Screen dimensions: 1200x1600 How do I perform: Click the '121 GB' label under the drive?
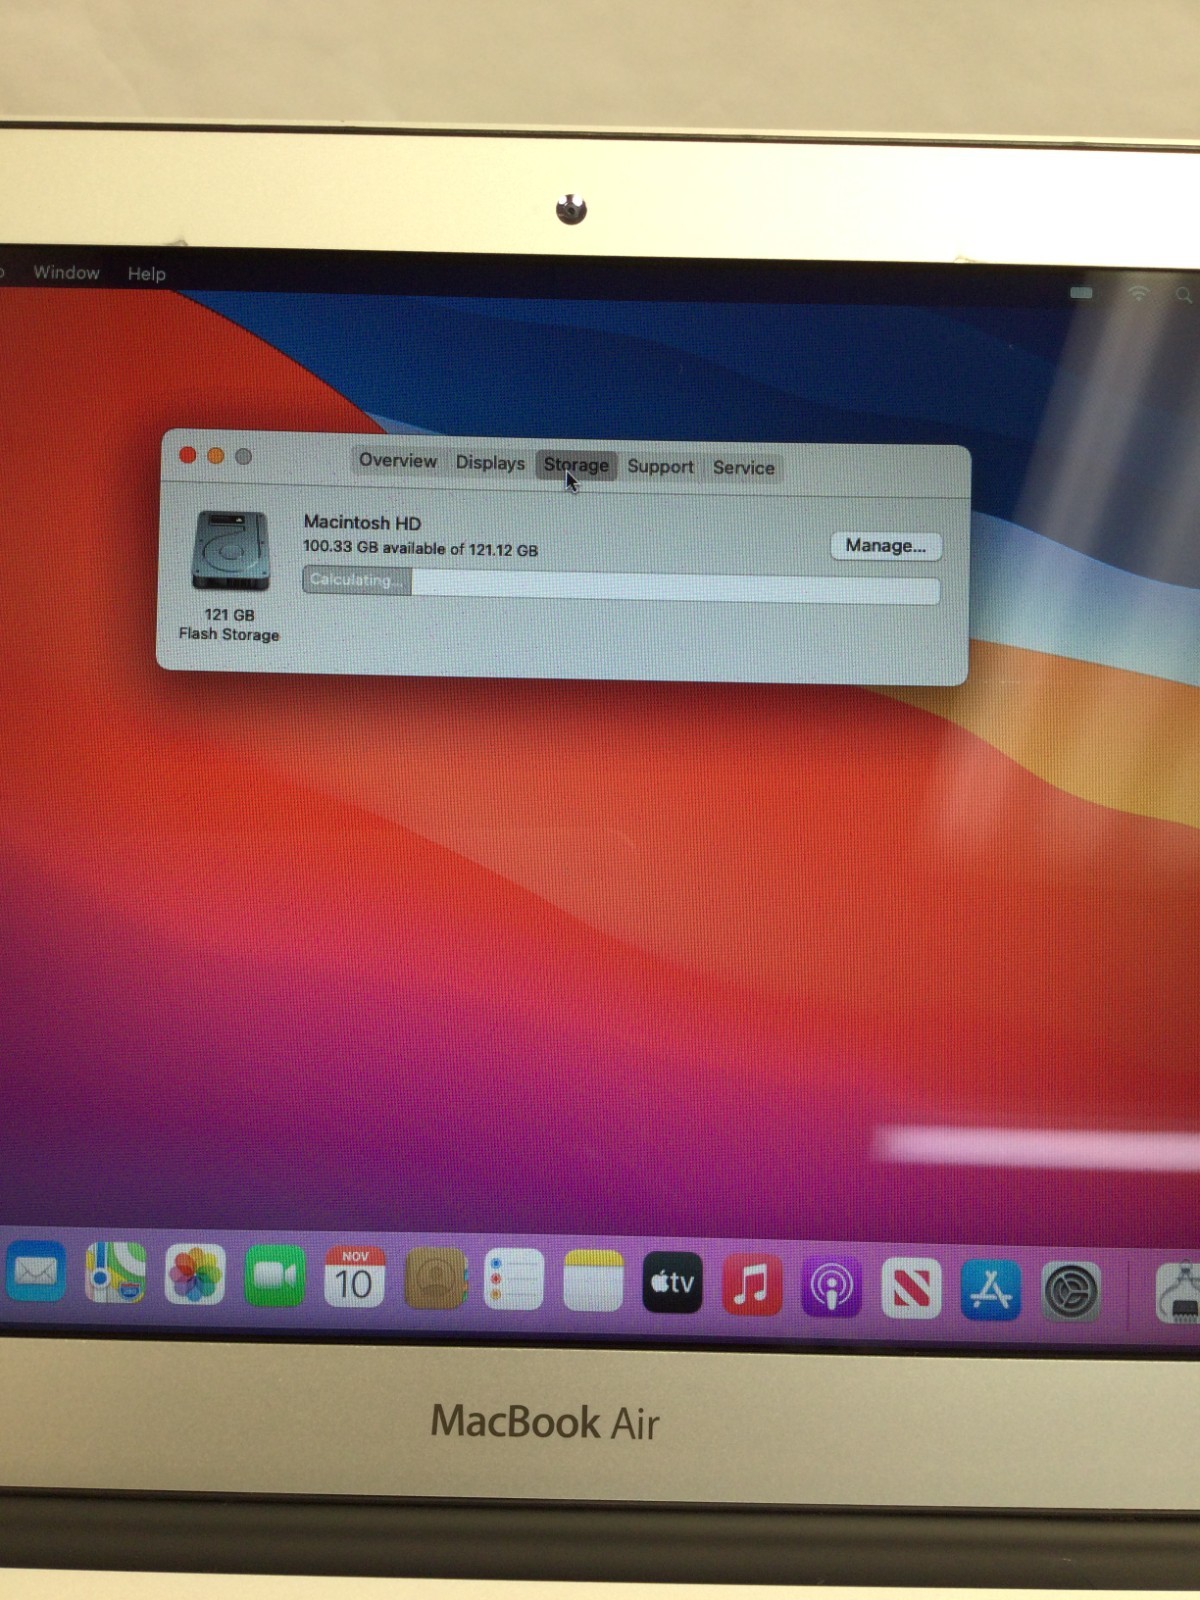(x=229, y=614)
